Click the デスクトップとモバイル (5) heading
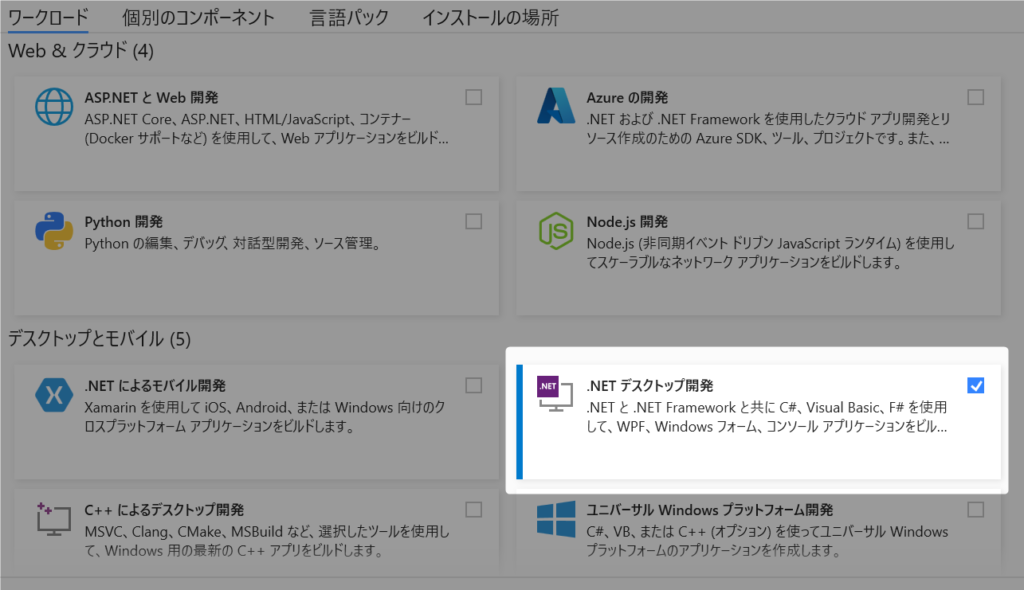The width and height of the screenshot is (1024, 590). coord(99,338)
